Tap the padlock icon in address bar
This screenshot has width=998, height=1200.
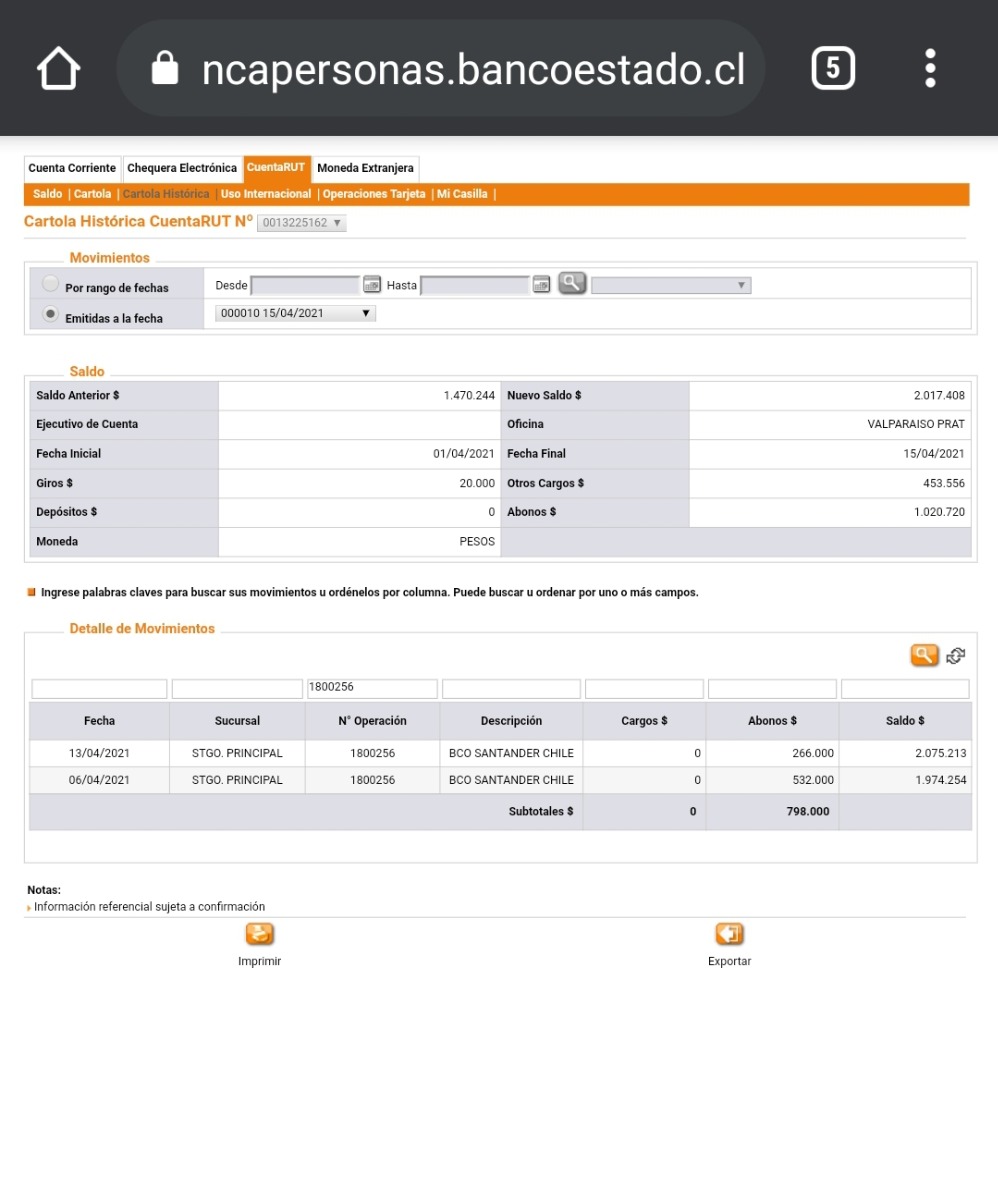(x=164, y=69)
